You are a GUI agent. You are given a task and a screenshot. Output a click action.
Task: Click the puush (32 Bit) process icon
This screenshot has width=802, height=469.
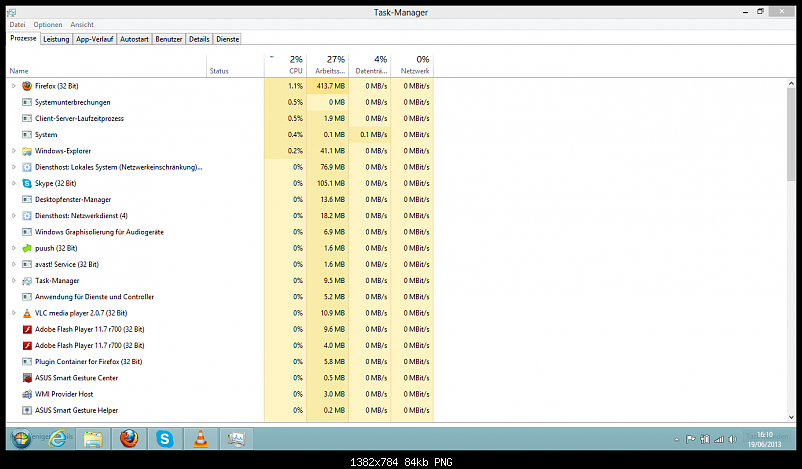tap(27, 248)
